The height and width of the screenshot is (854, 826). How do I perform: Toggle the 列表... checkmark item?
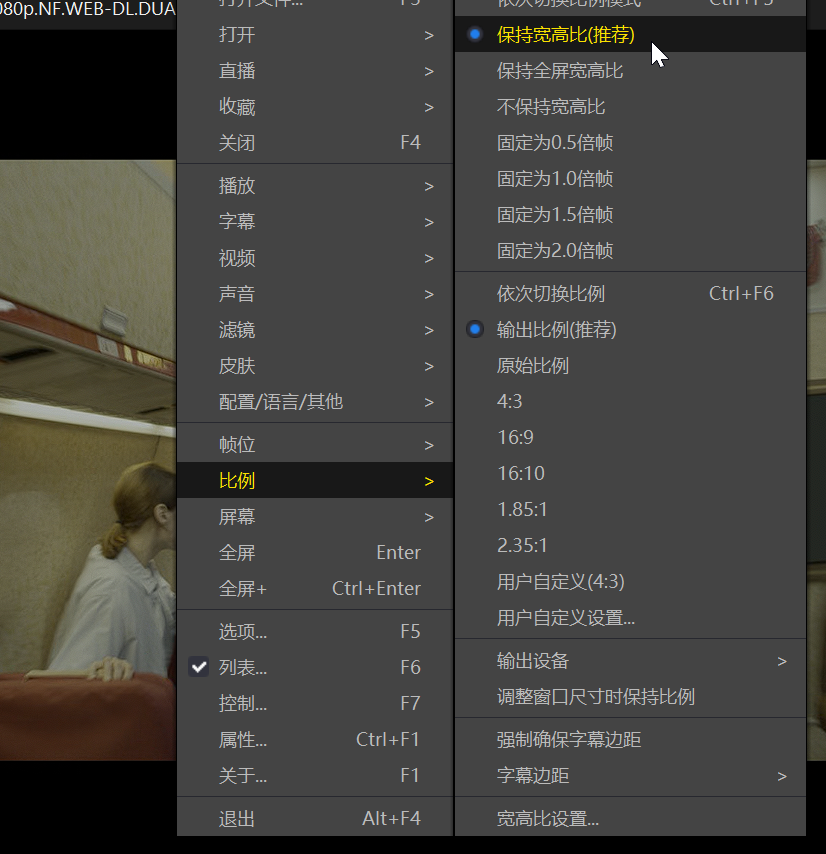[315, 667]
